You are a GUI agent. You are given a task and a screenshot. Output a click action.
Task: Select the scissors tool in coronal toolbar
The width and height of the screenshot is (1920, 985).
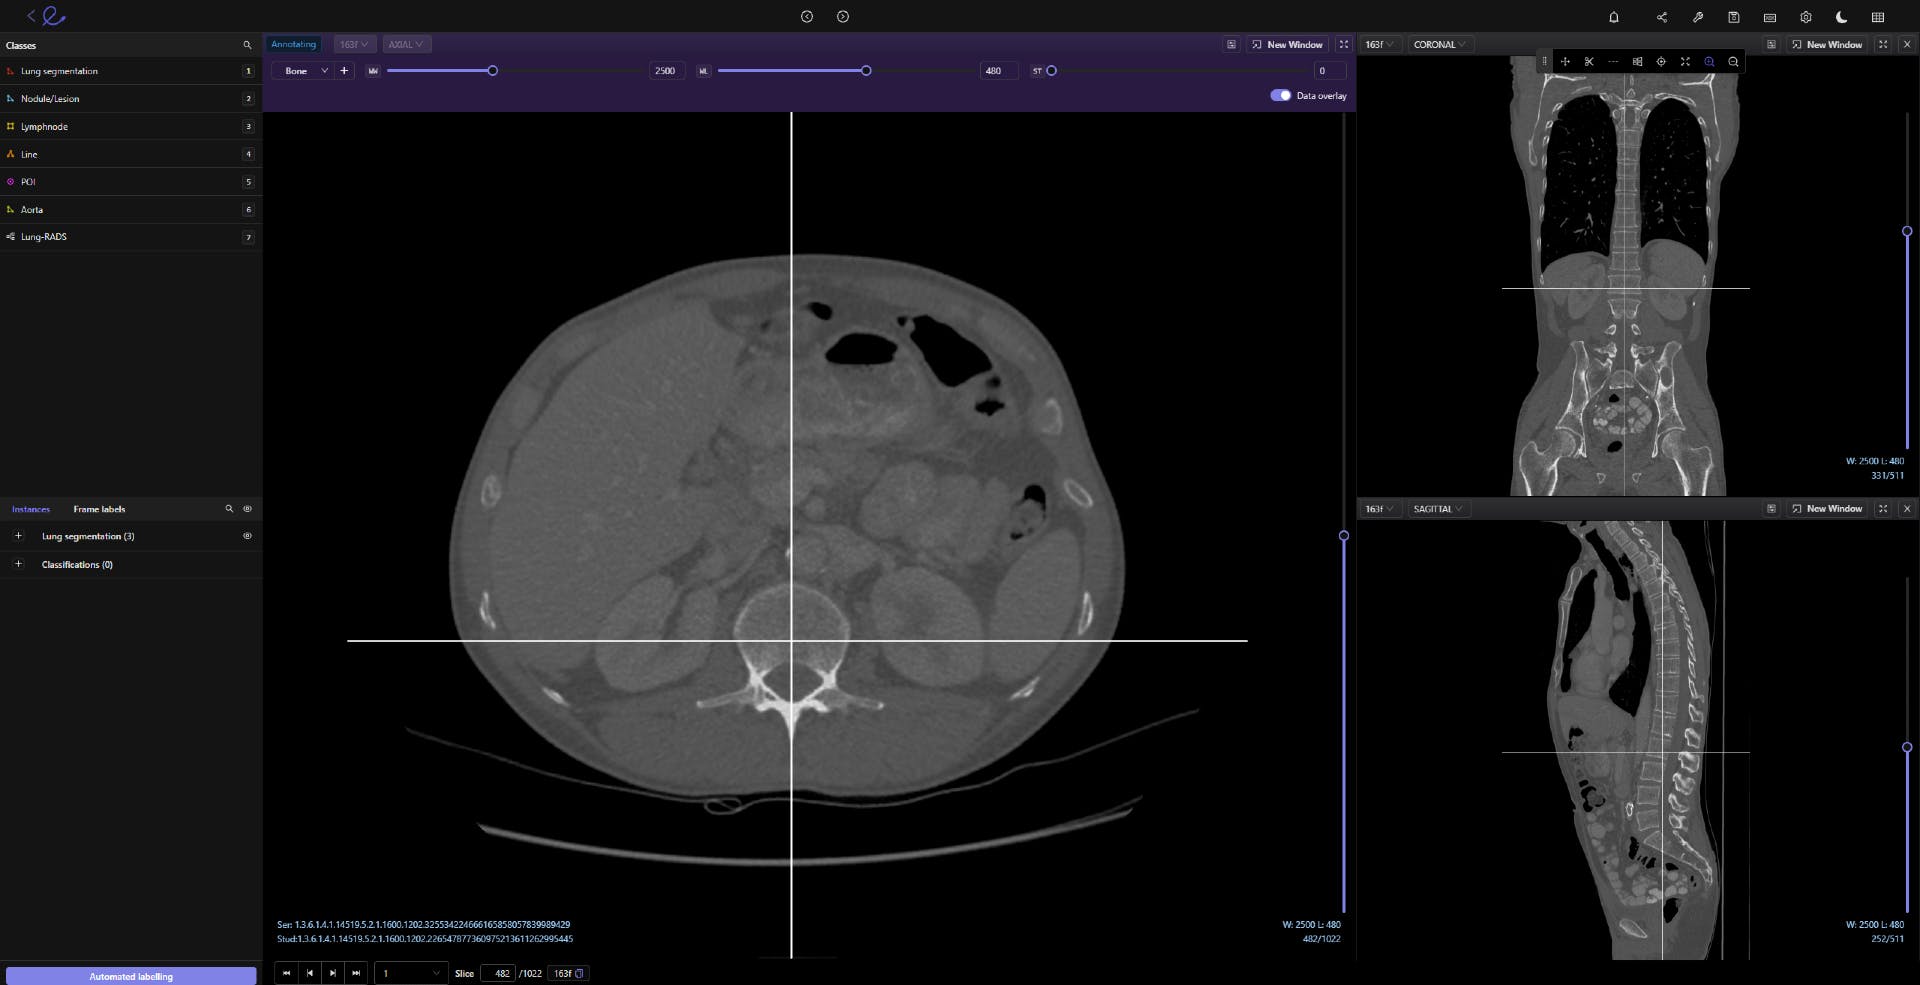coord(1589,62)
